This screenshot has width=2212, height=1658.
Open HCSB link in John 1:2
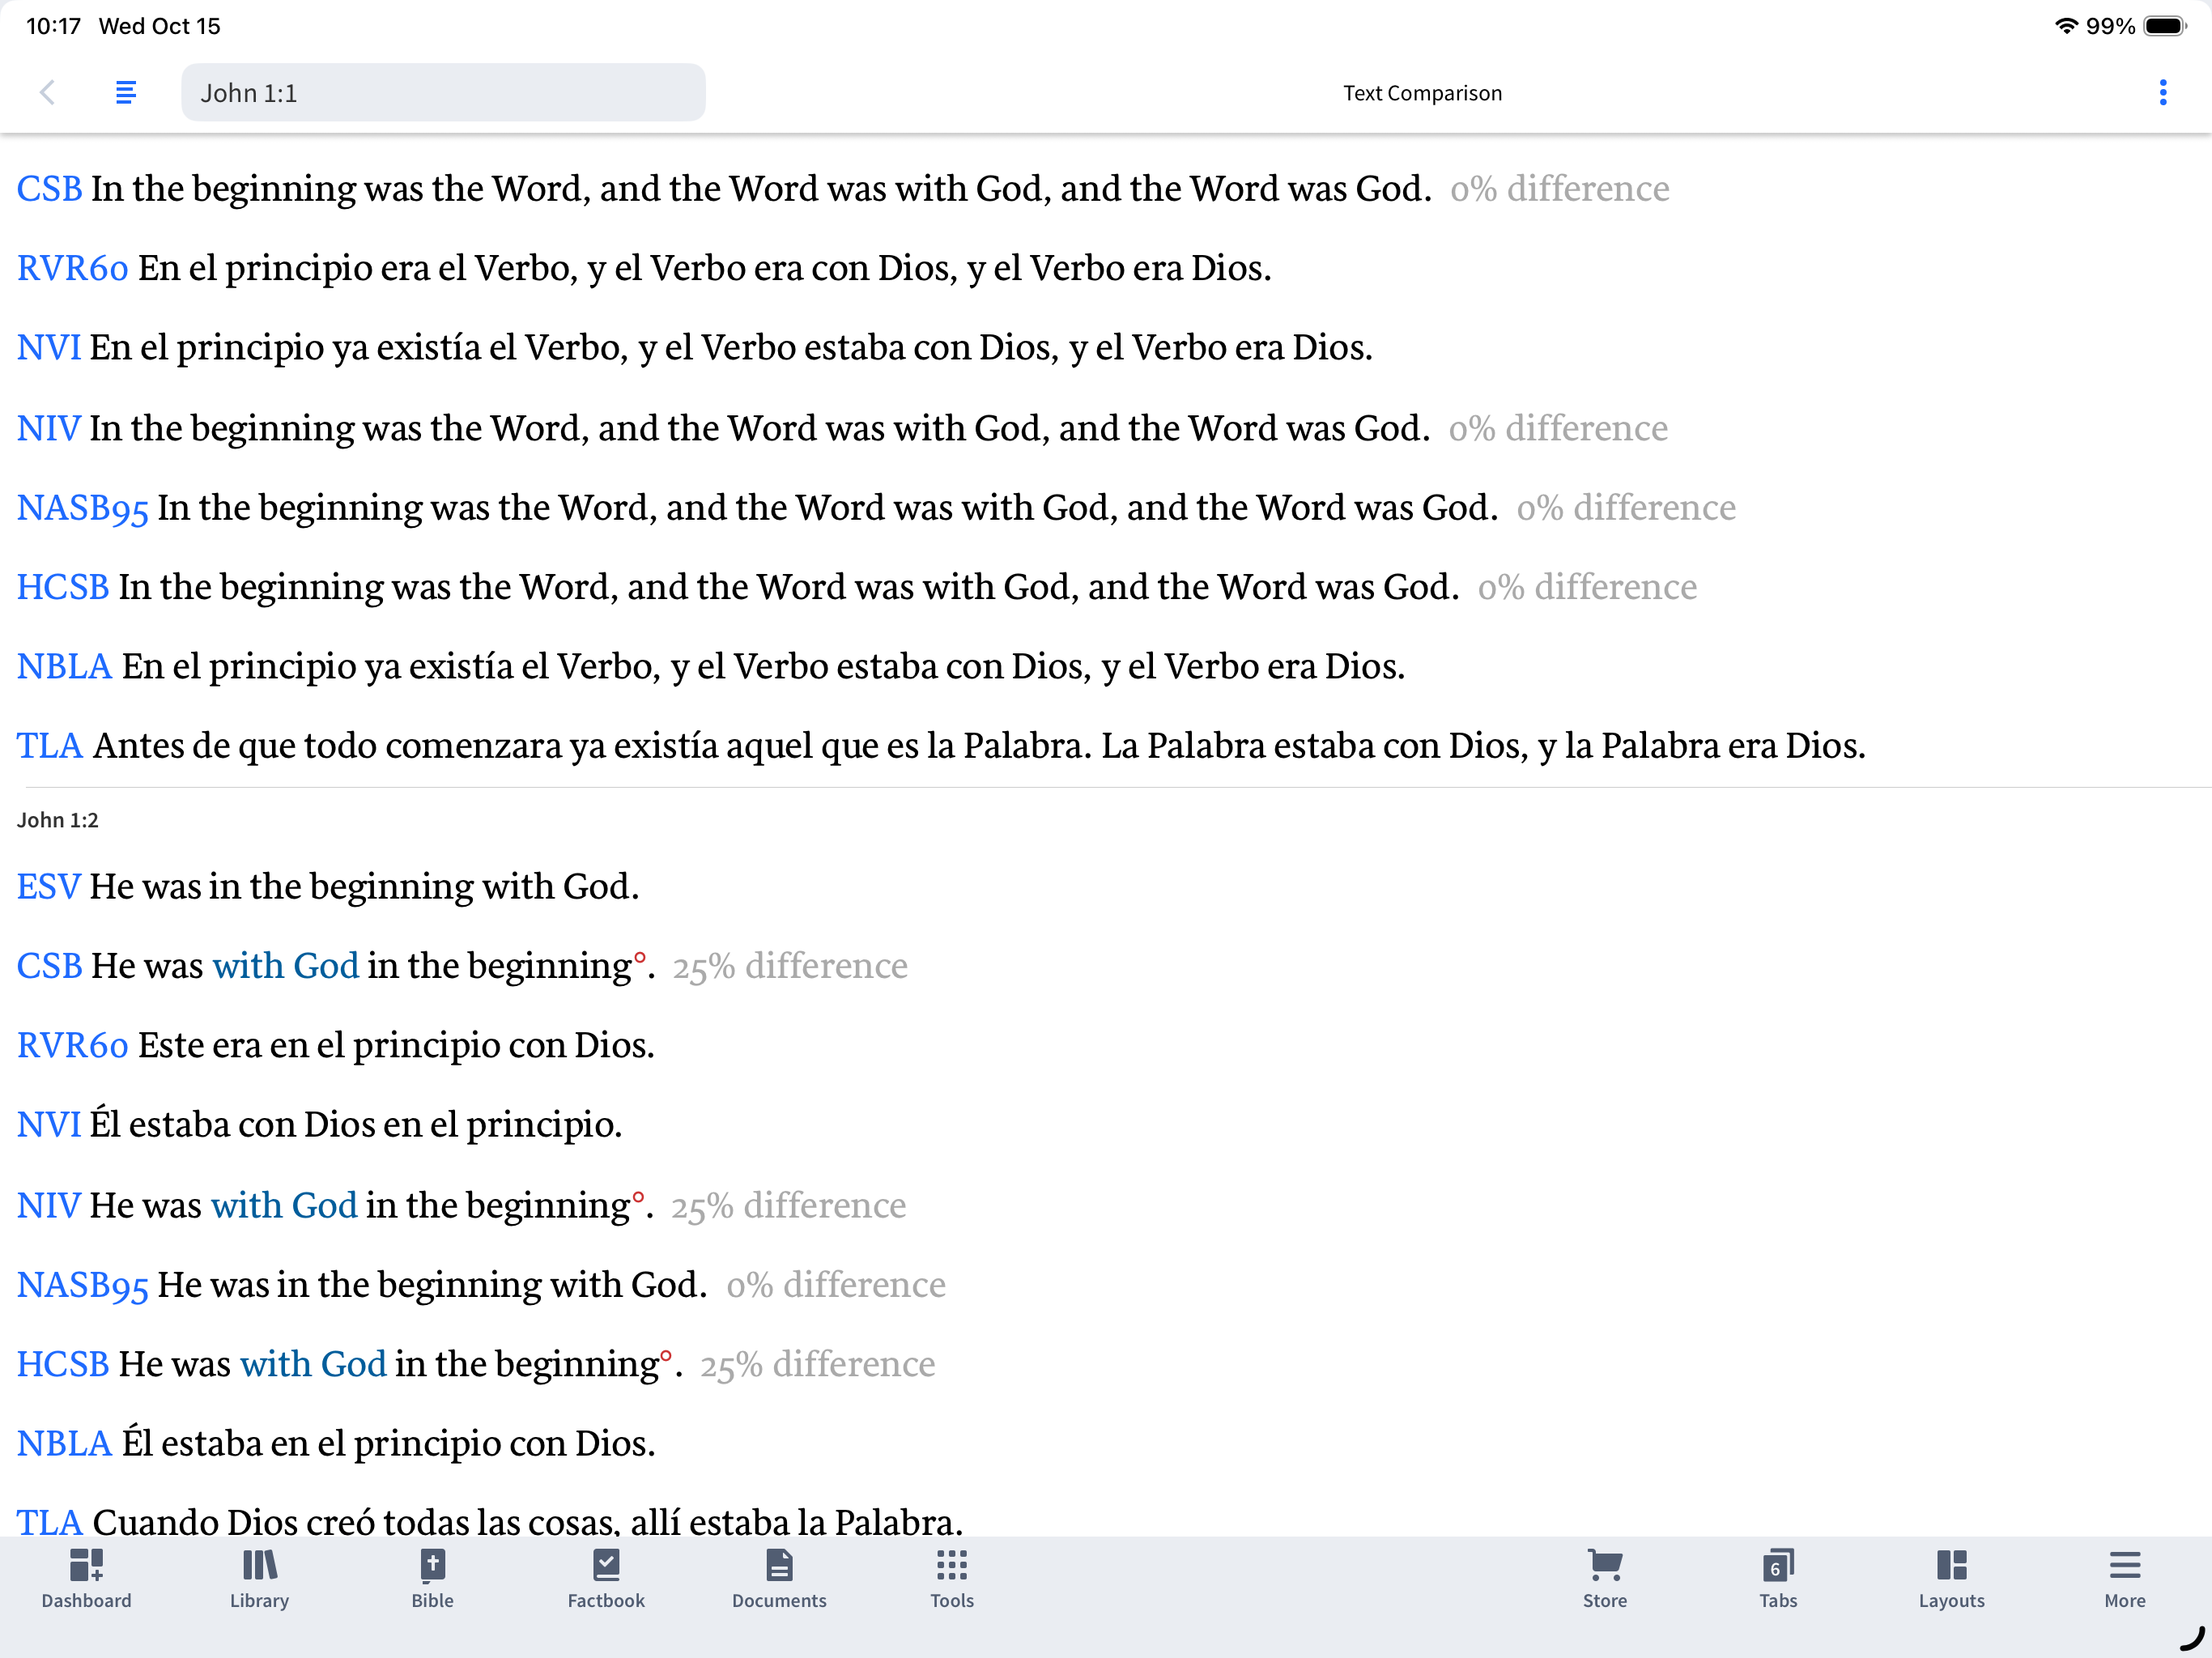coord(62,1364)
